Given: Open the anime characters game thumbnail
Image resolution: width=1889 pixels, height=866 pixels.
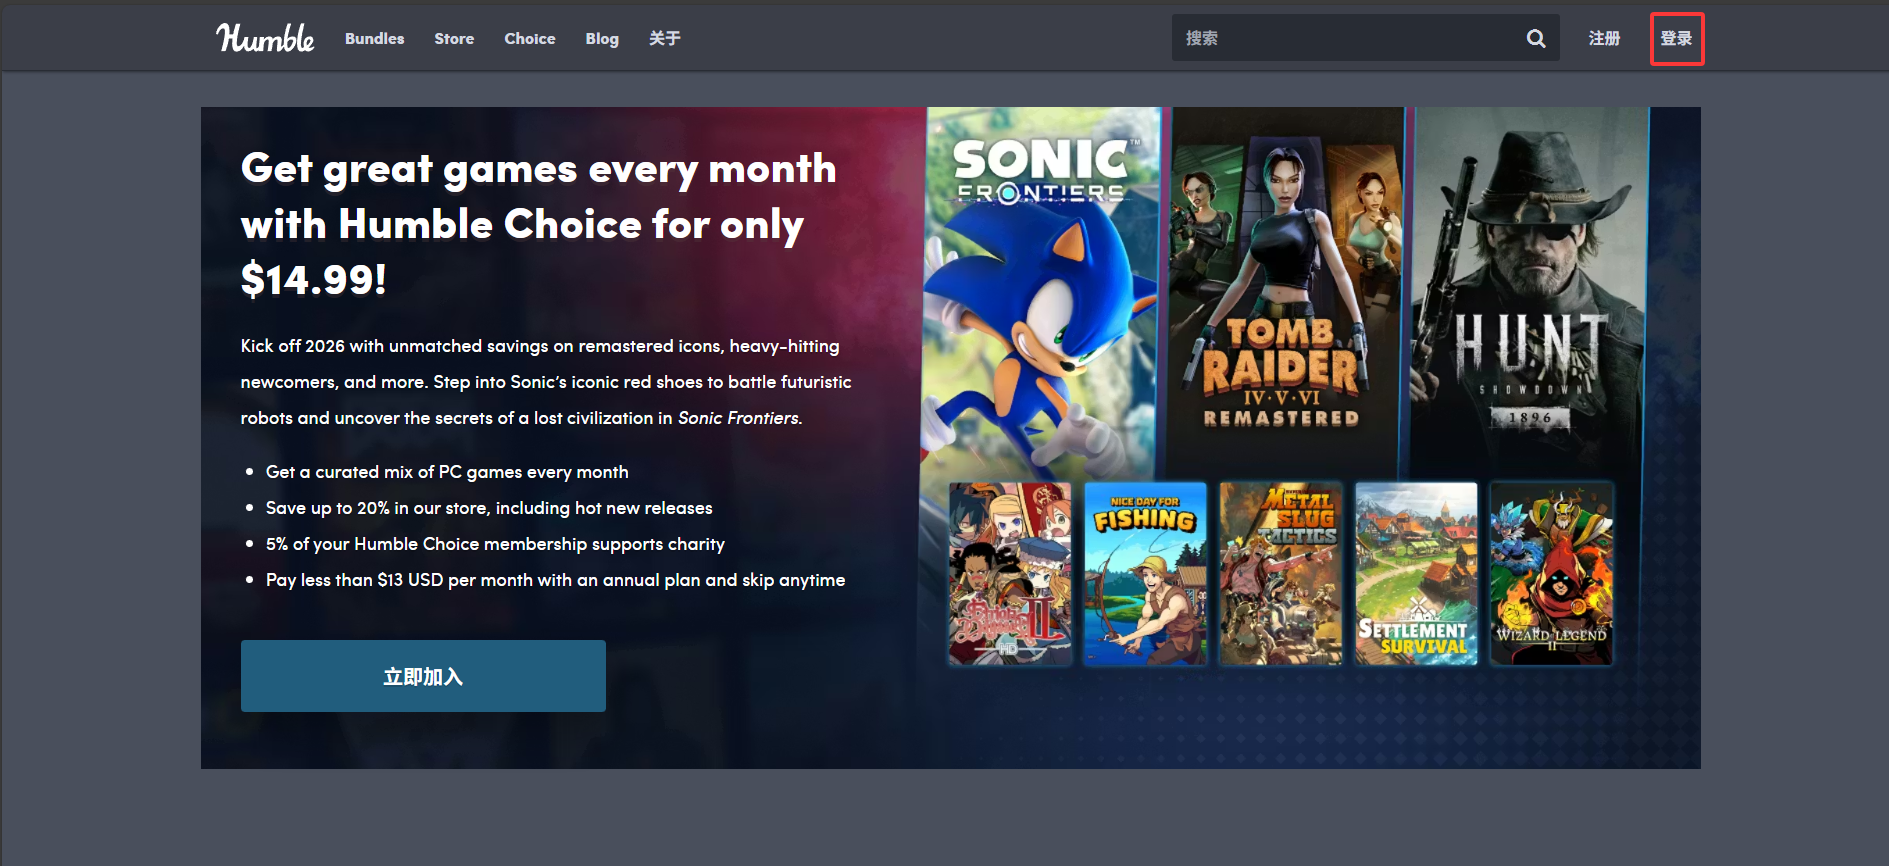Looking at the screenshot, I should (x=1010, y=573).
